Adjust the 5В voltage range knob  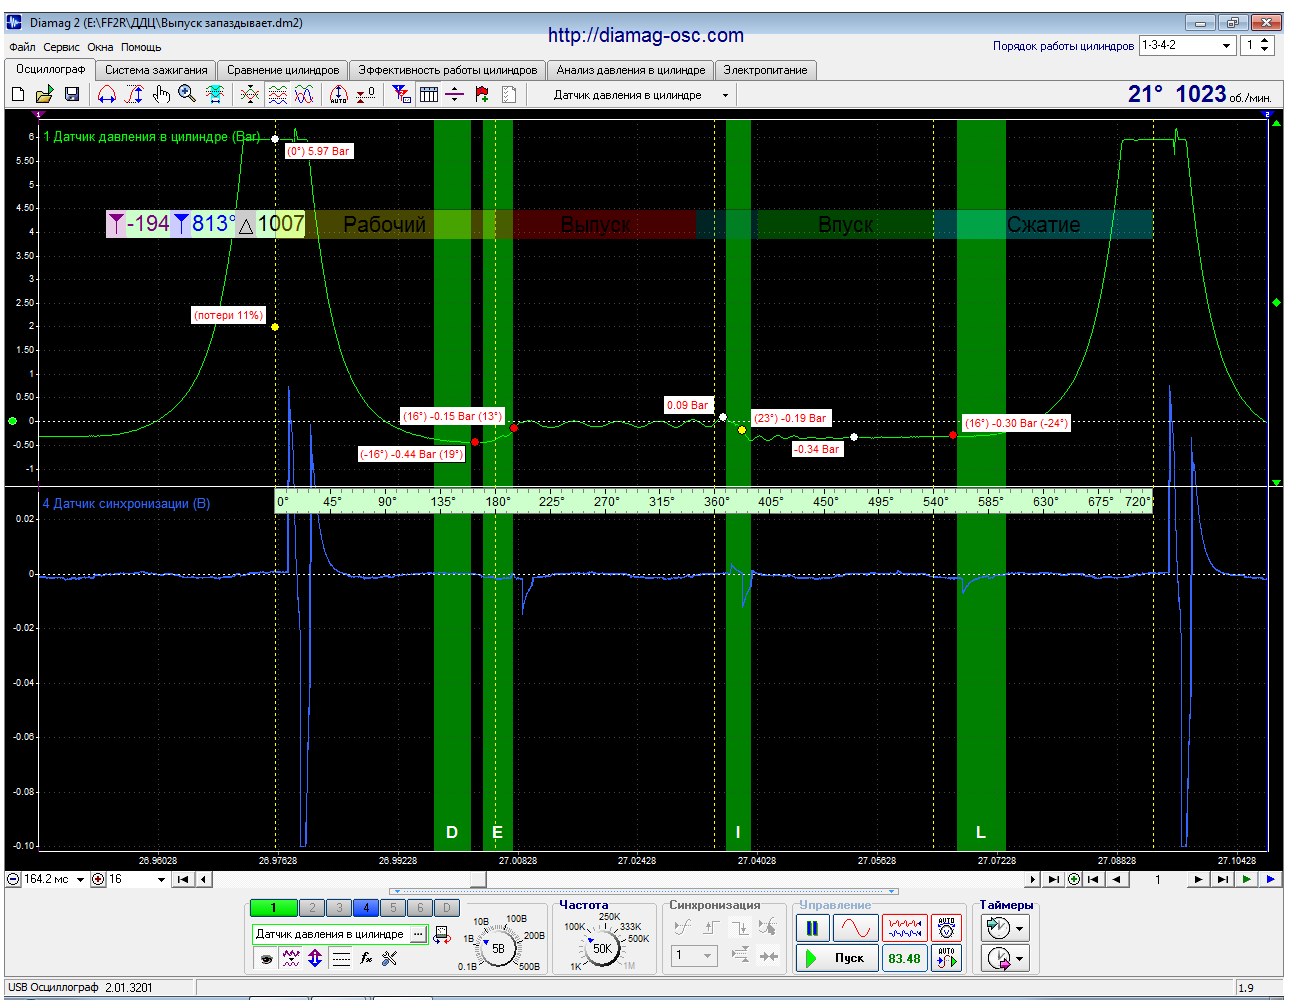point(498,948)
